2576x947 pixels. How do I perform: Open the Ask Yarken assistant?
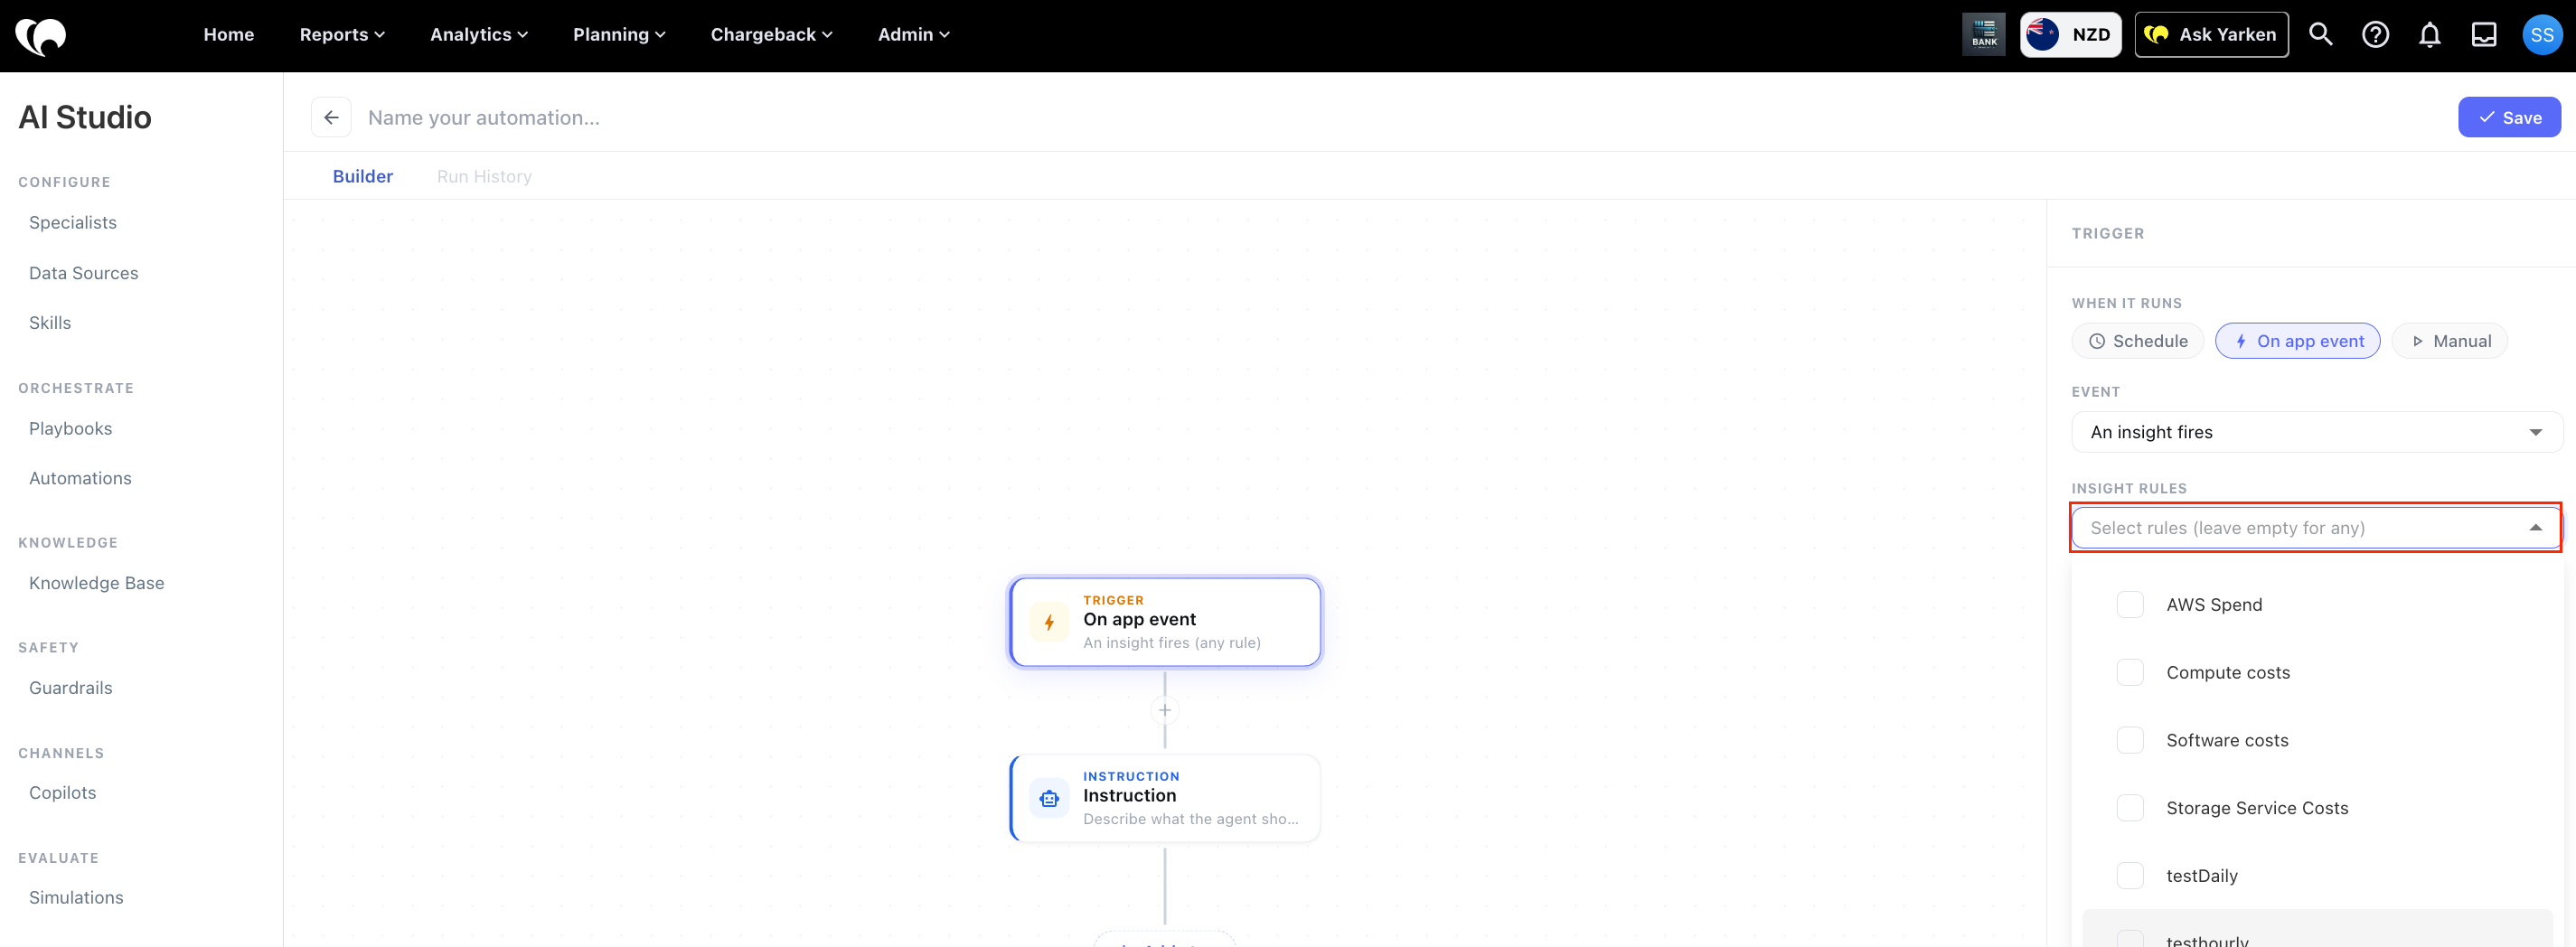click(x=2211, y=35)
